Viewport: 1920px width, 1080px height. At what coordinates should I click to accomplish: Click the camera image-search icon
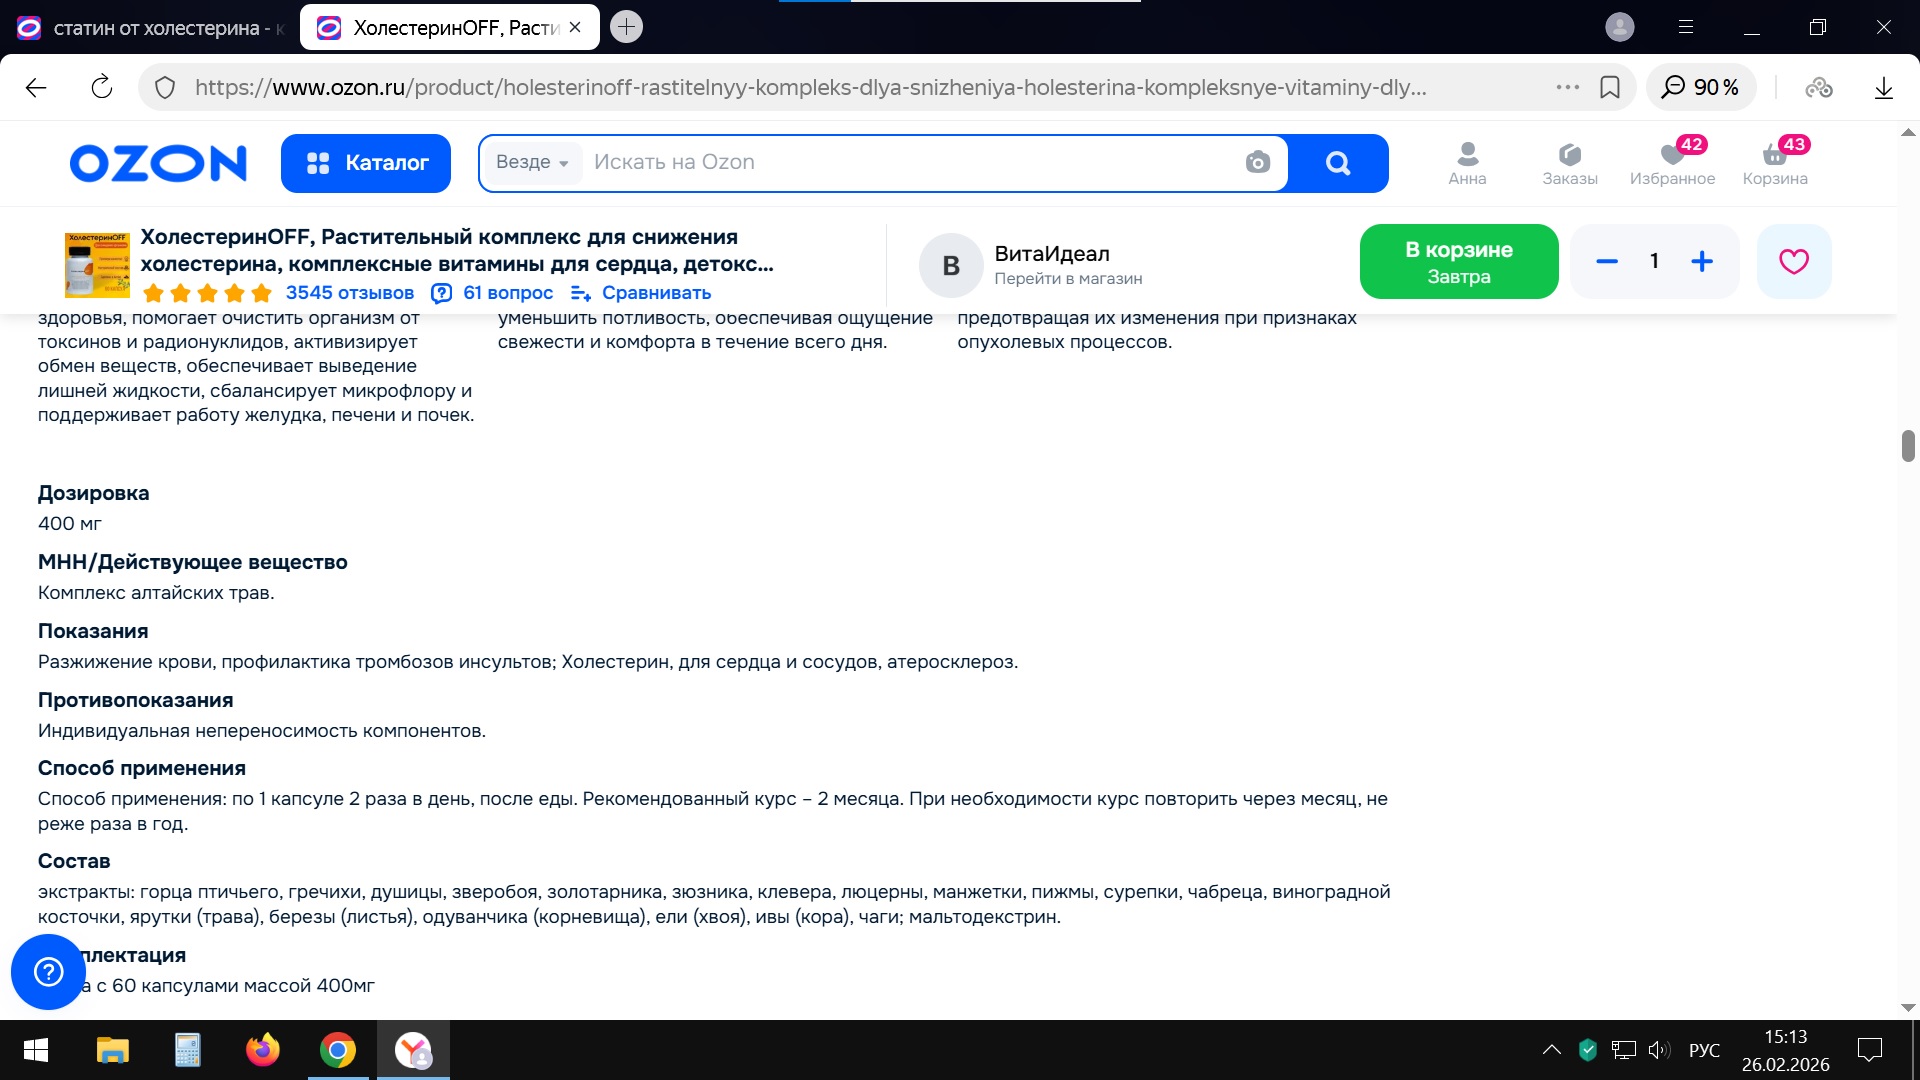click(1257, 162)
